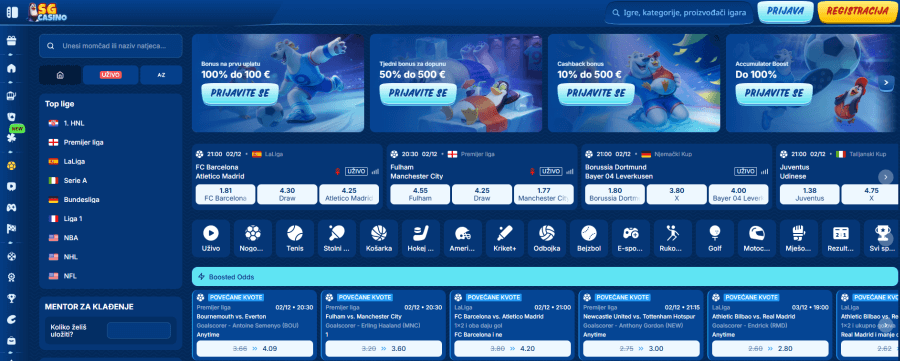The height and width of the screenshot is (361, 900).
Task: Click the PRIJAVA login button
Action: 785,11
